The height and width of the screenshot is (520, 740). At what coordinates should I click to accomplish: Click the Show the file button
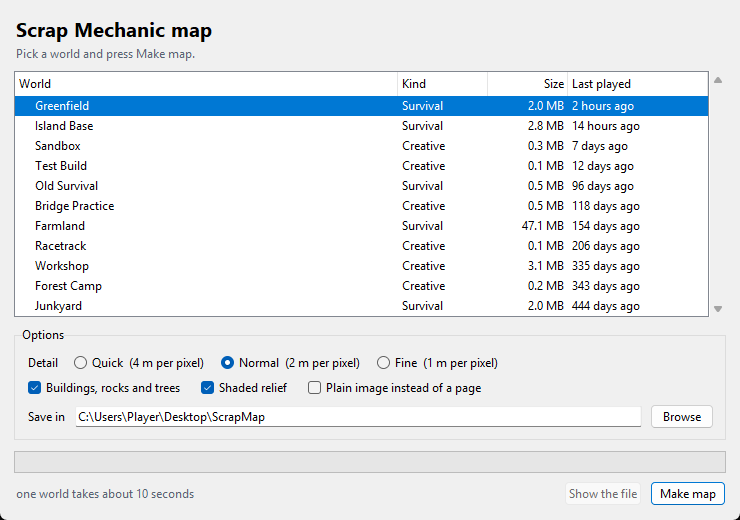click(x=603, y=494)
